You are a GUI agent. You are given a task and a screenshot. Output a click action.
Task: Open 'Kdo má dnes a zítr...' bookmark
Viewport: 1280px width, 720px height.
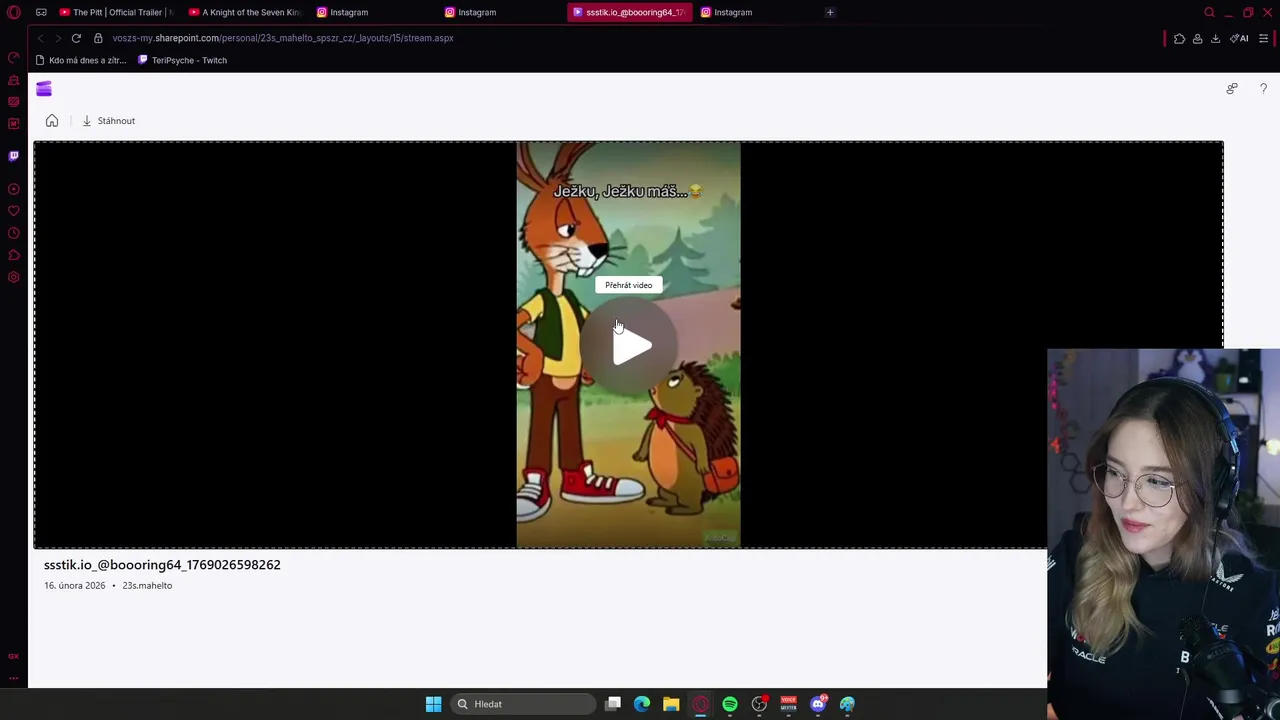(81, 60)
